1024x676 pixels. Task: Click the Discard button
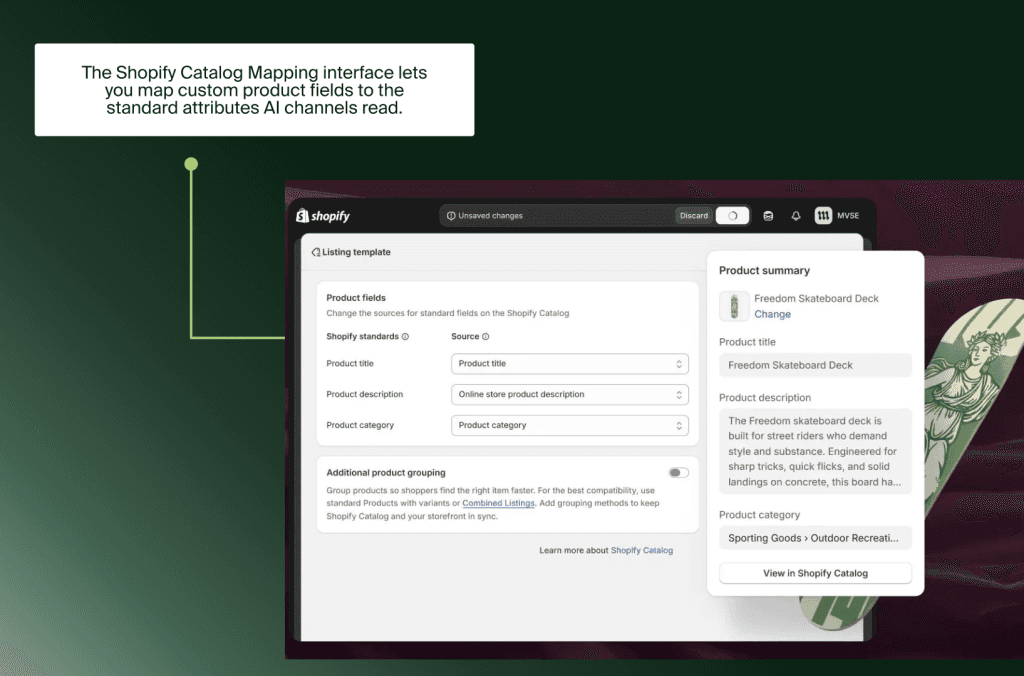(x=694, y=216)
